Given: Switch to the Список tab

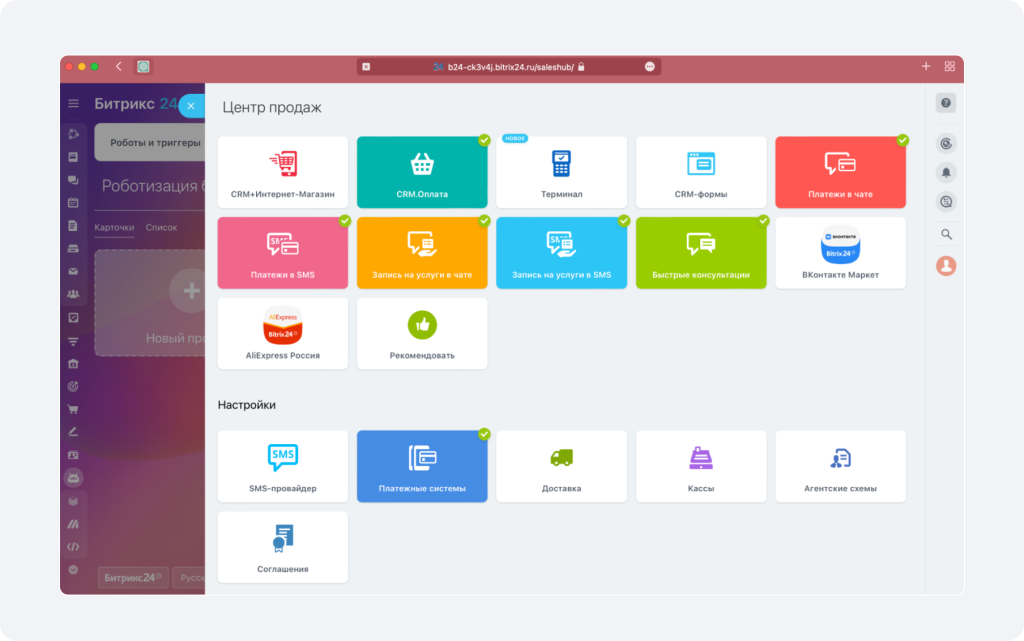Looking at the screenshot, I should click(x=161, y=228).
